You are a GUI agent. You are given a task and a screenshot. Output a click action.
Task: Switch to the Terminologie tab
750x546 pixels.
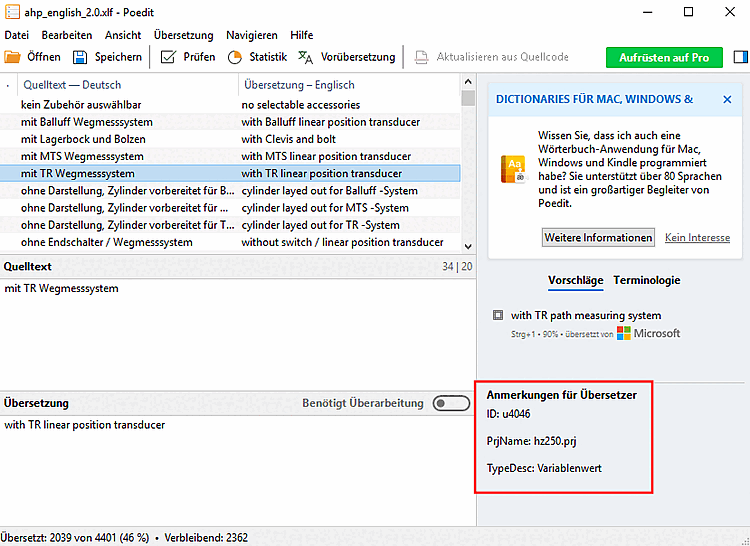[x=647, y=280]
